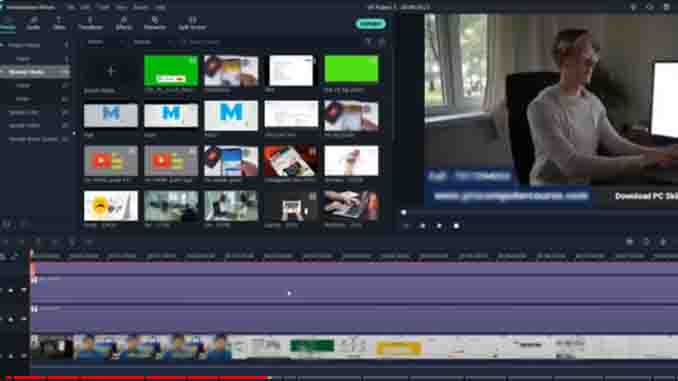Click the Import Media plus tile
The width and height of the screenshot is (678, 381).
pyautogui.click(x=111, y=71)
